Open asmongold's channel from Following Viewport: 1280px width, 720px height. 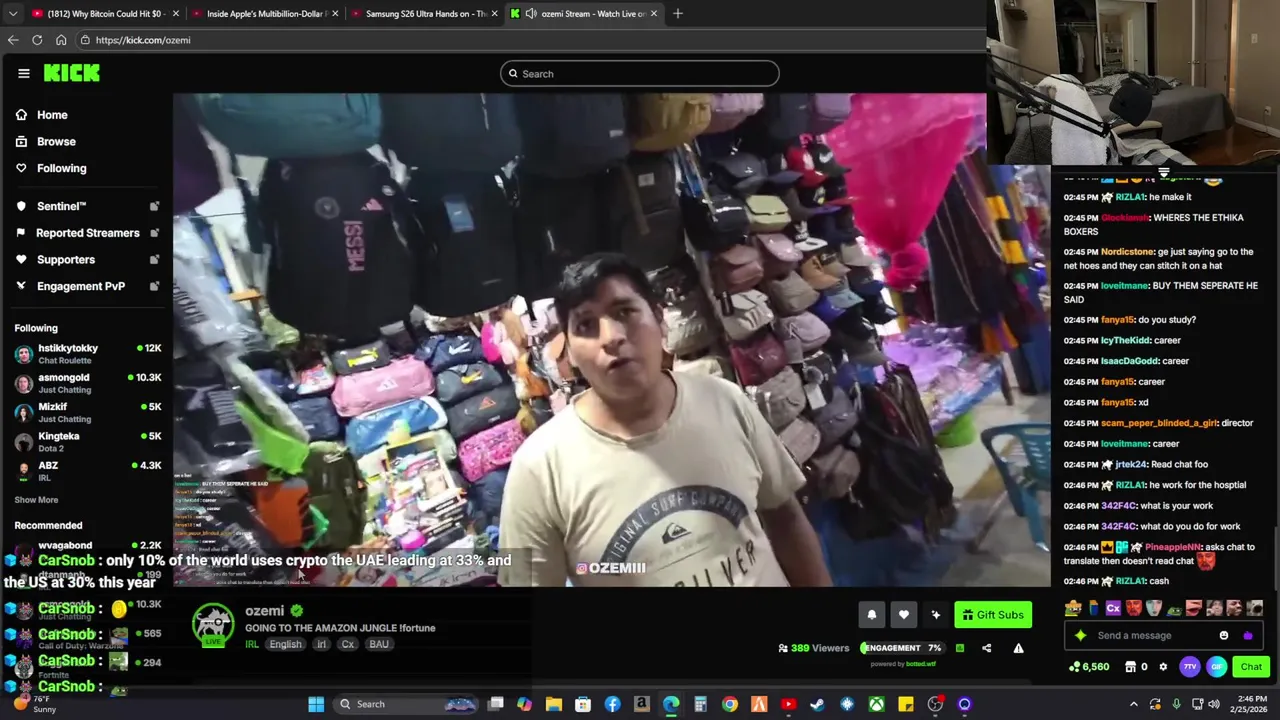coord(88,383)
